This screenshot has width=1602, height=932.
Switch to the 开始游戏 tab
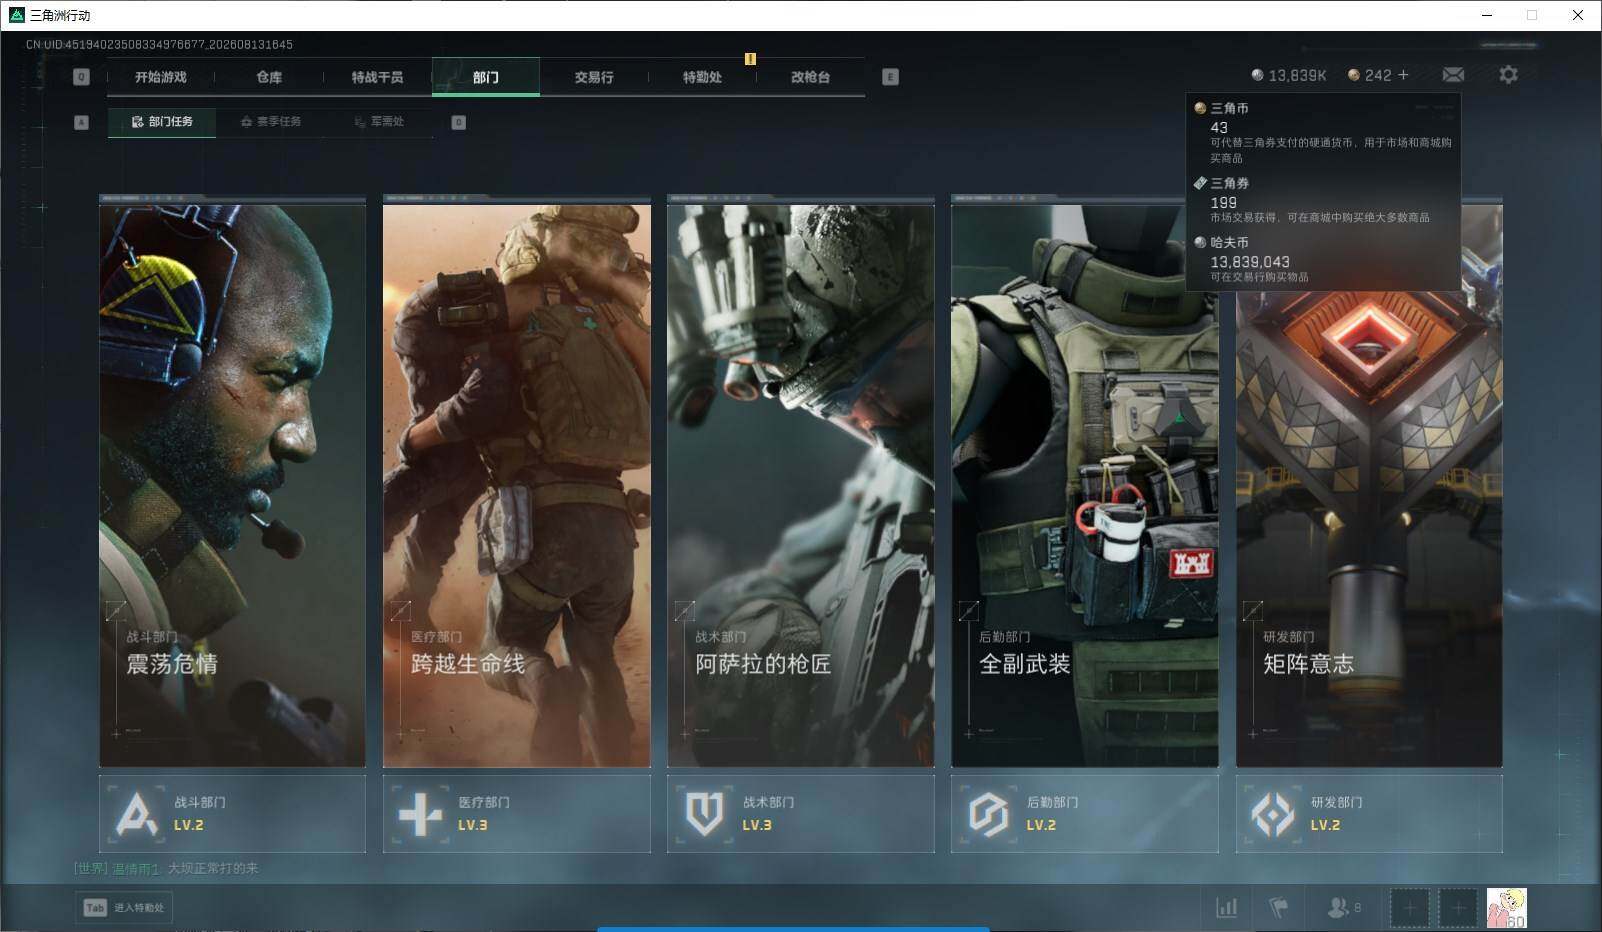coord(160,77)
